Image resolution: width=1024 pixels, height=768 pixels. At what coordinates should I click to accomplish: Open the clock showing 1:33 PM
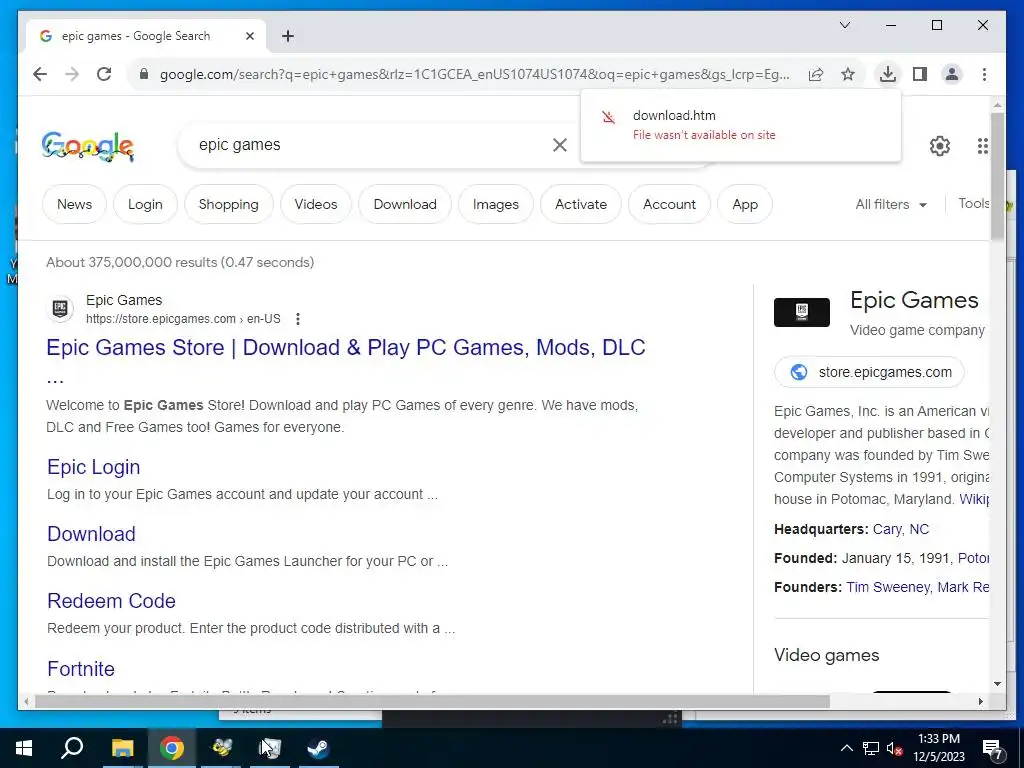pos(938,748)
